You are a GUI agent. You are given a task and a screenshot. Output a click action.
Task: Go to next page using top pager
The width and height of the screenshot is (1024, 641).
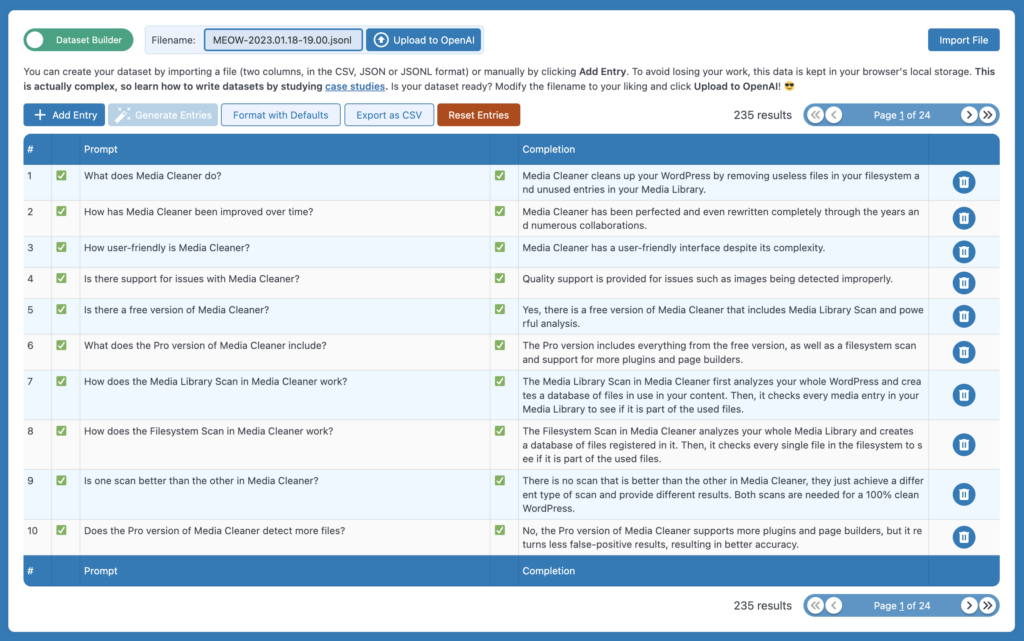coord(968,115)
